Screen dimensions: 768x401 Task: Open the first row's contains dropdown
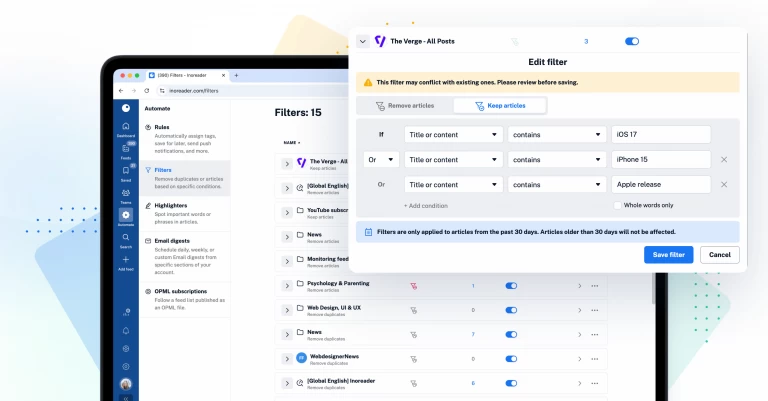coord(555,134)
